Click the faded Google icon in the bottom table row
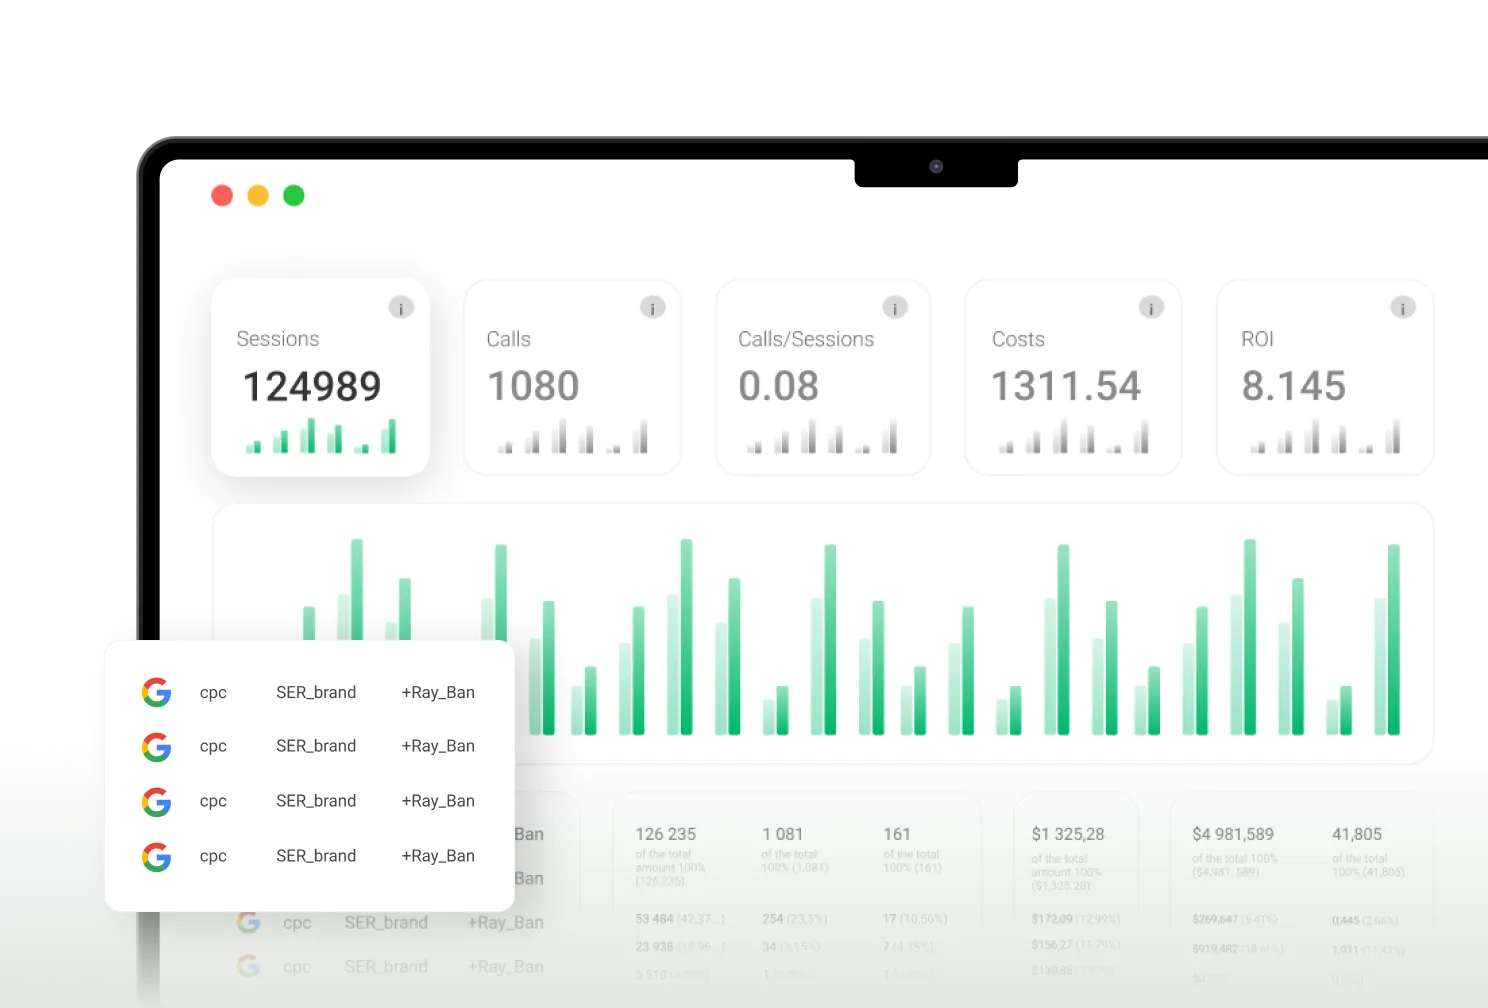Image resolution: width=1488 pixels, height=1008 pixels. (248, 966)
